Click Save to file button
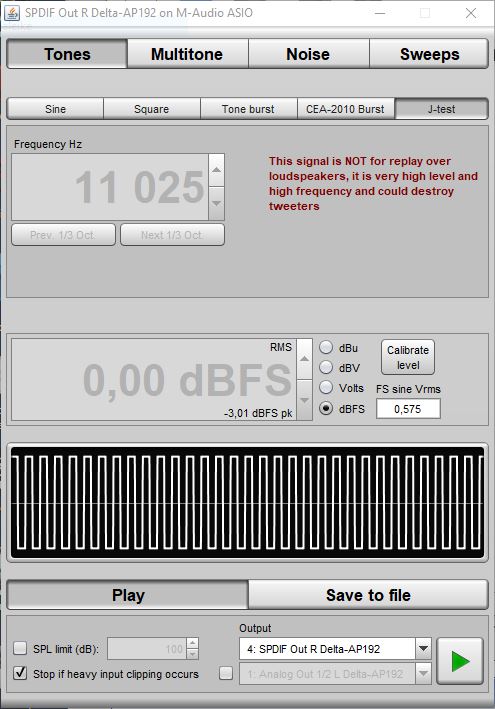Image resolution: width=495 pixels, height=709 pixels. pos(368,595)
